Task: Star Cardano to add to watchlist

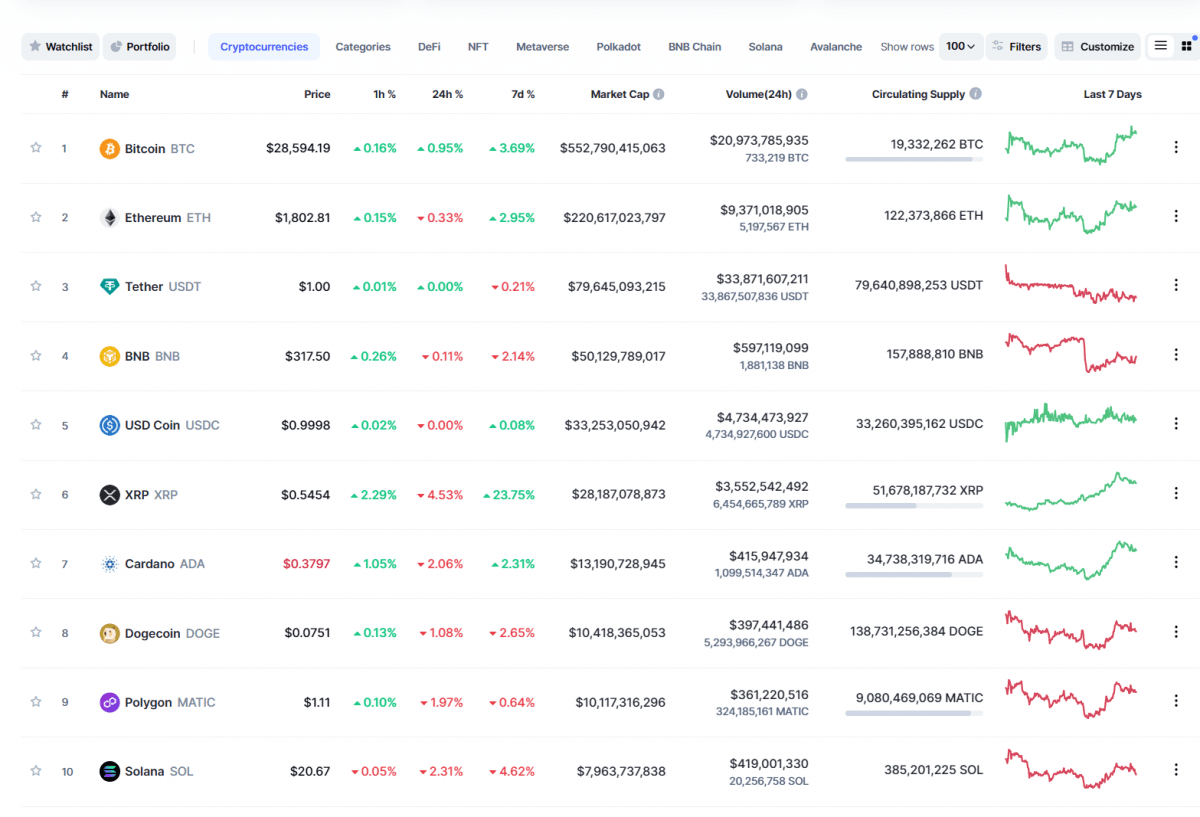Action: pyautogui.click(x=36, y=563)
